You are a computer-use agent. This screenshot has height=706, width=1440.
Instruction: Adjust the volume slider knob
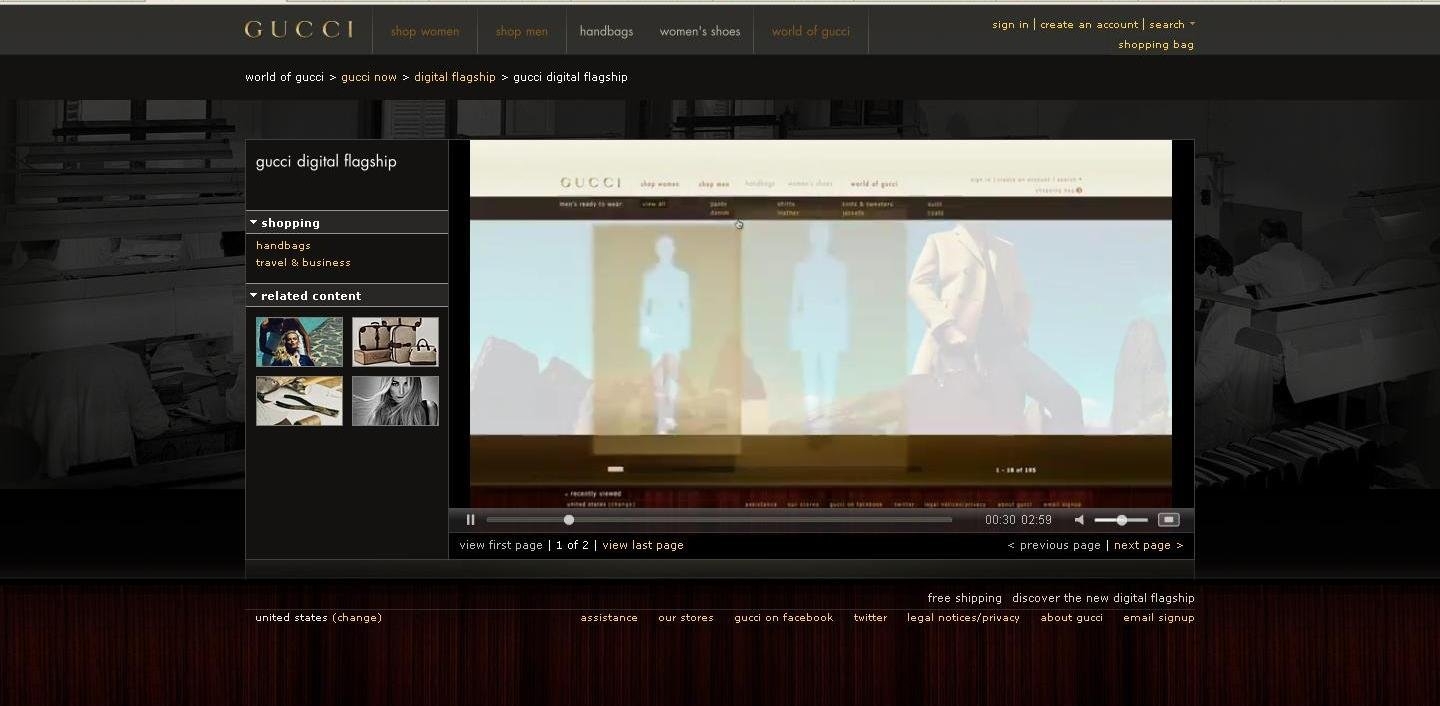coord(1122,520)
